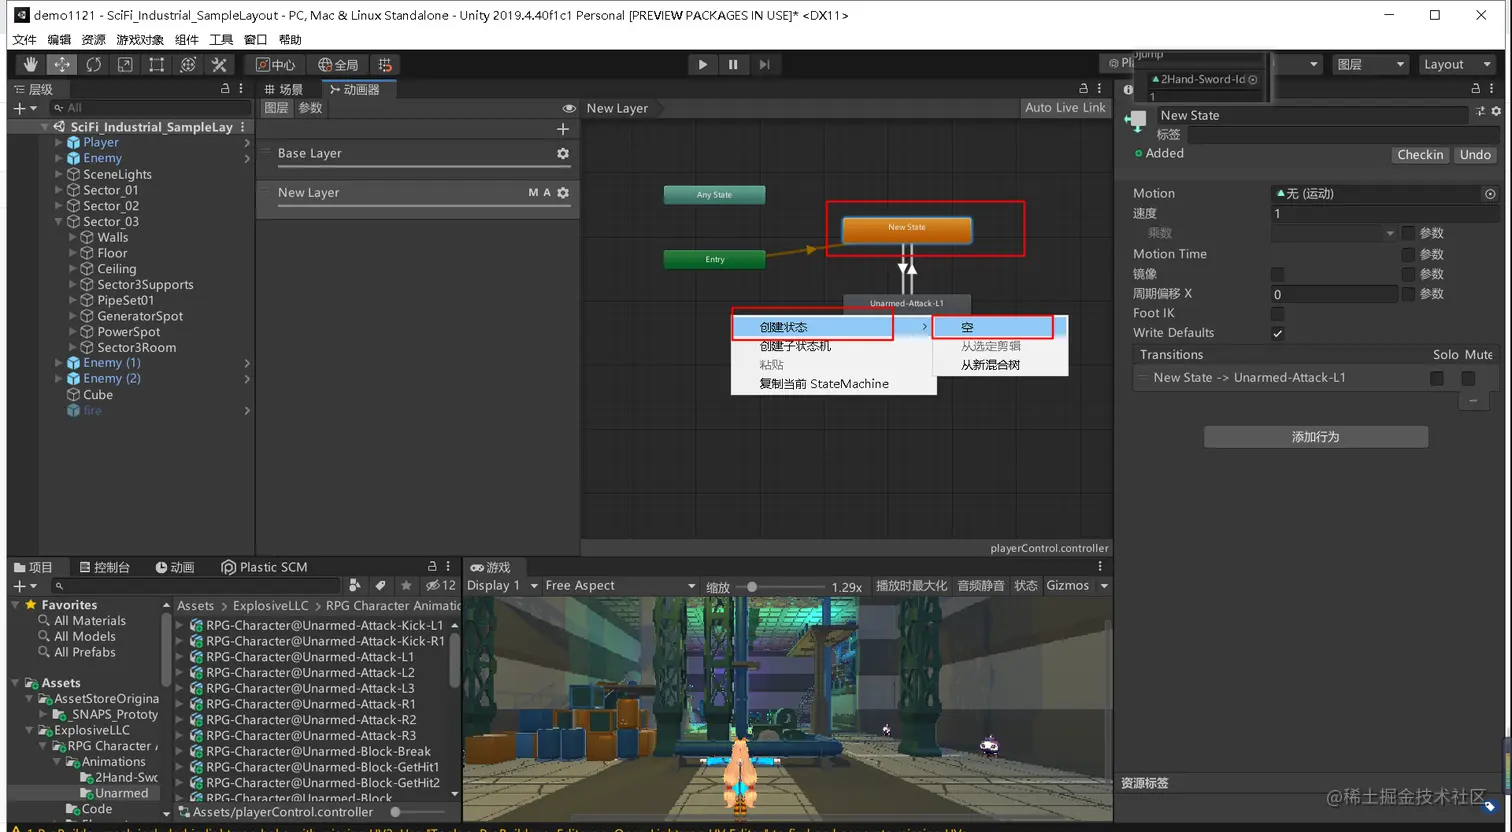The height and width of the screenshot is (832, 1512).
Task: Select the Entry node
Action: pyautogui.click(x=714, y=259)
